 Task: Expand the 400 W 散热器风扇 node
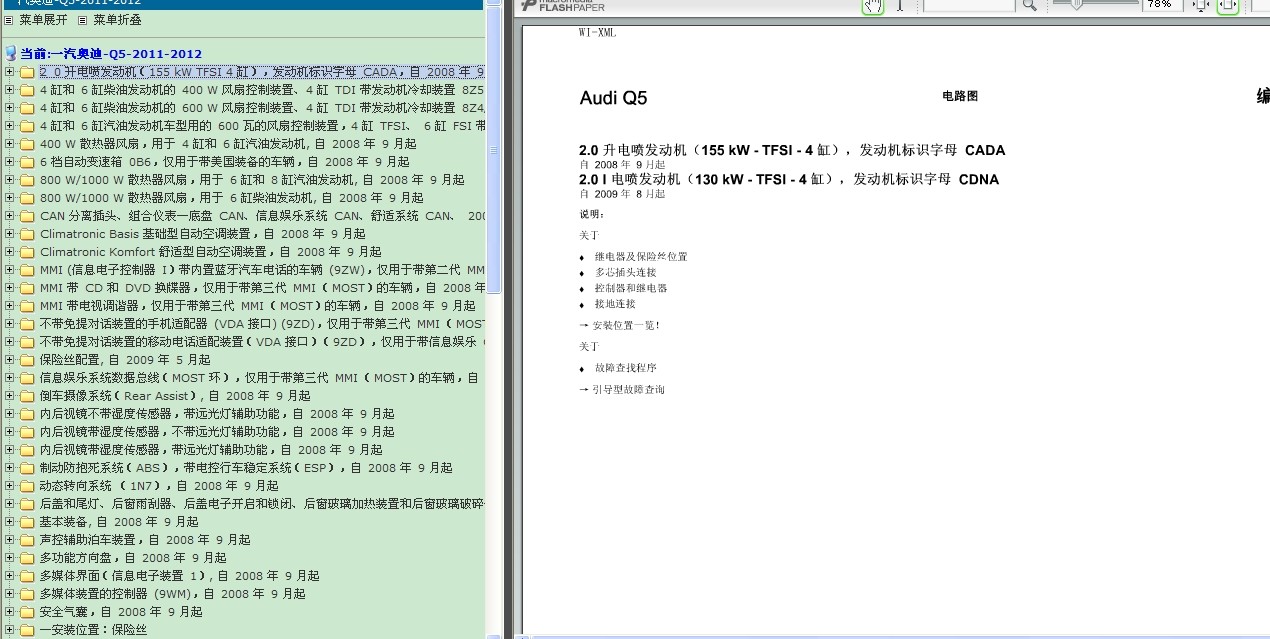pos(9,144)
